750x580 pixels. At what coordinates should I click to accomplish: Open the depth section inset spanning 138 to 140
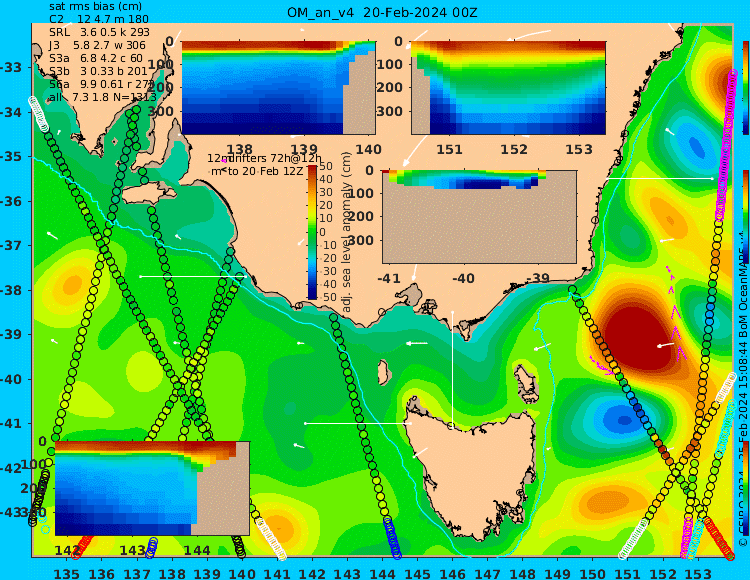[x=278, y=88]
